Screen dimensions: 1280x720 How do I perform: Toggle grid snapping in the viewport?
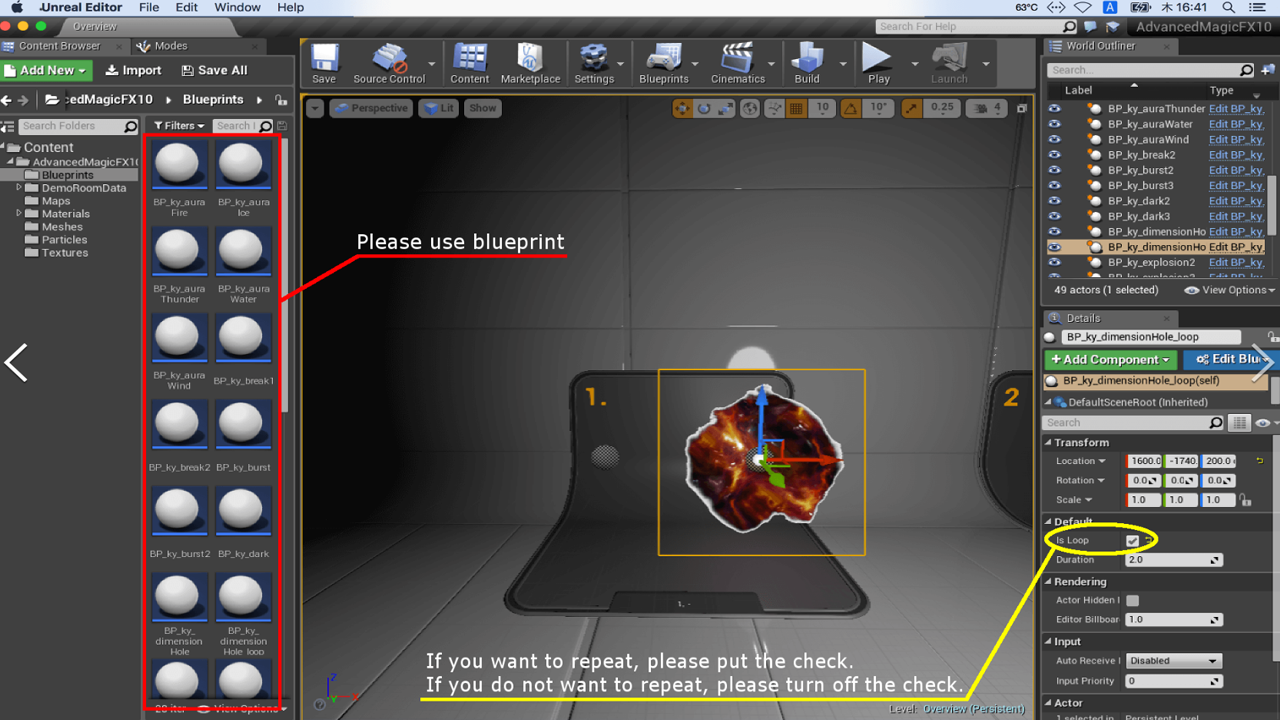[797, 108]
